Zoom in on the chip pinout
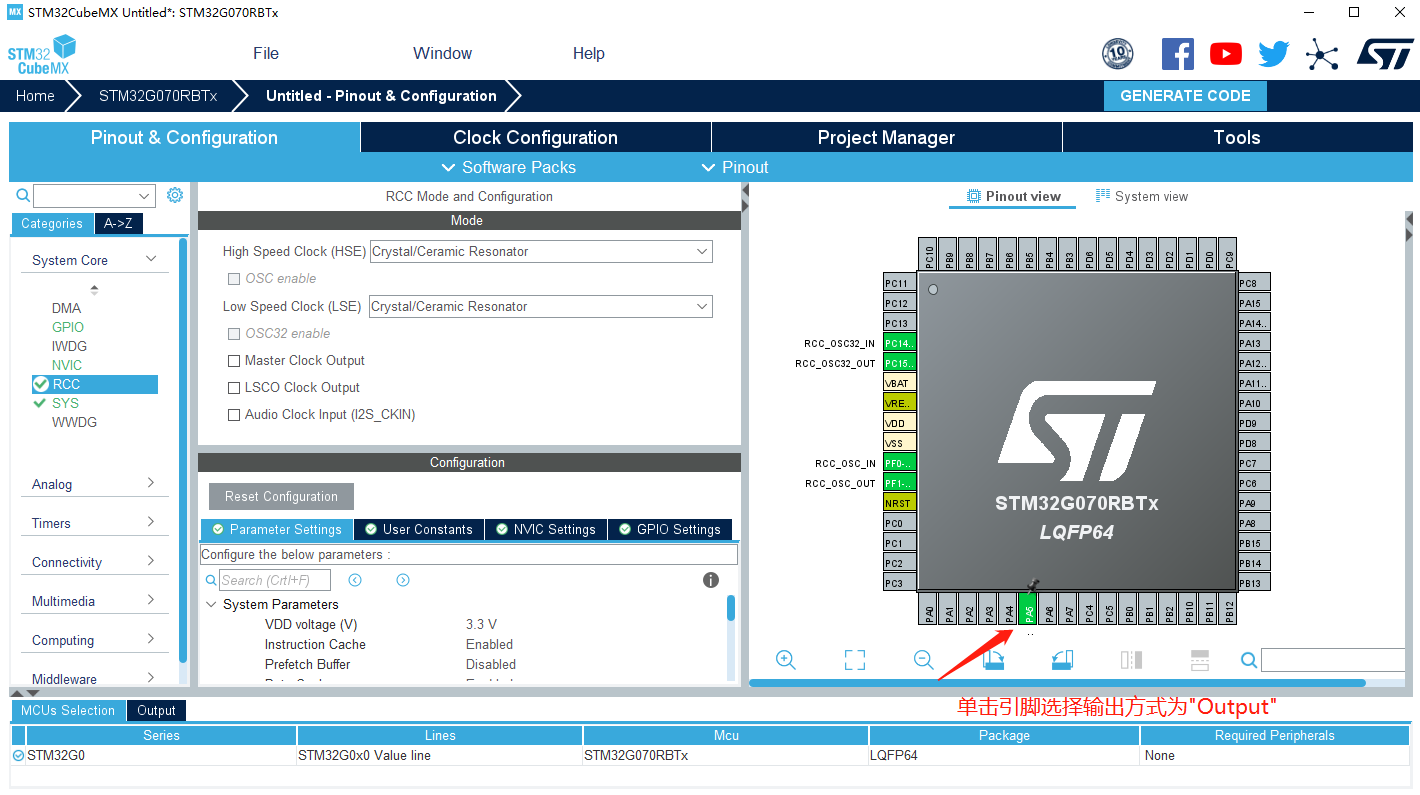The height and width of the screenshot is (795, 1420). pos(786,660)
